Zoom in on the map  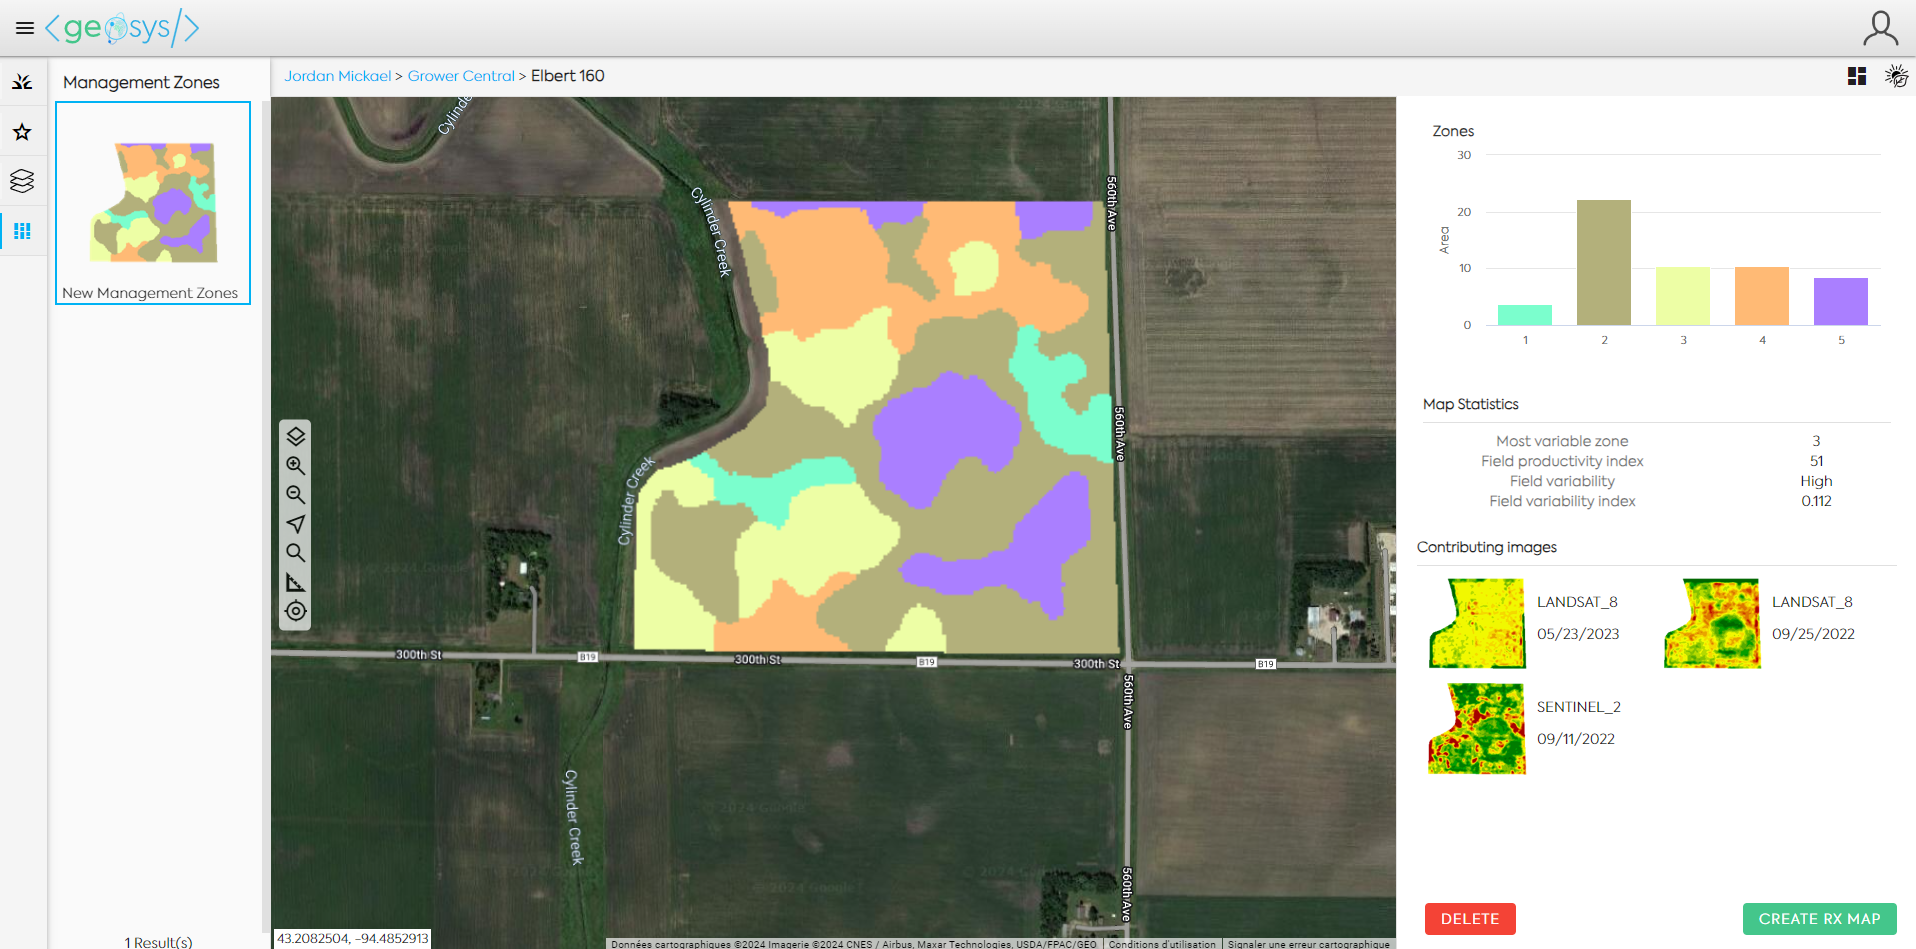click(x=296, y=466)
